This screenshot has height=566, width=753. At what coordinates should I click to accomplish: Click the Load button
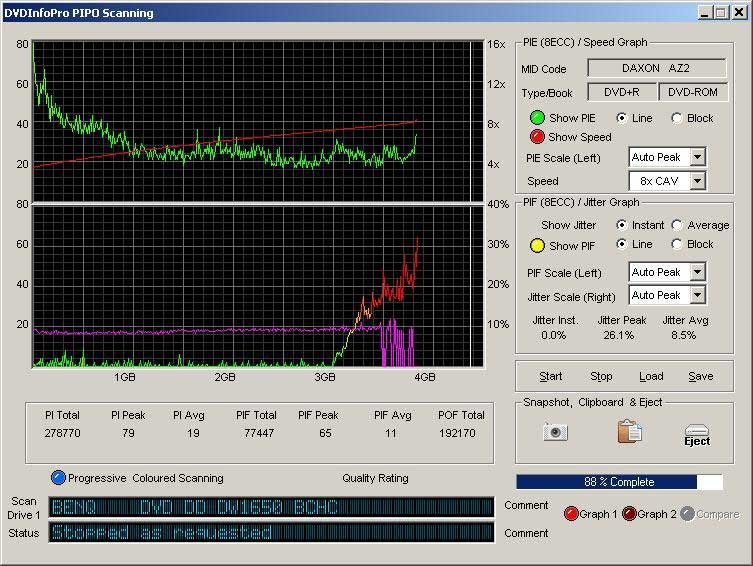click(x=651, y=376)
